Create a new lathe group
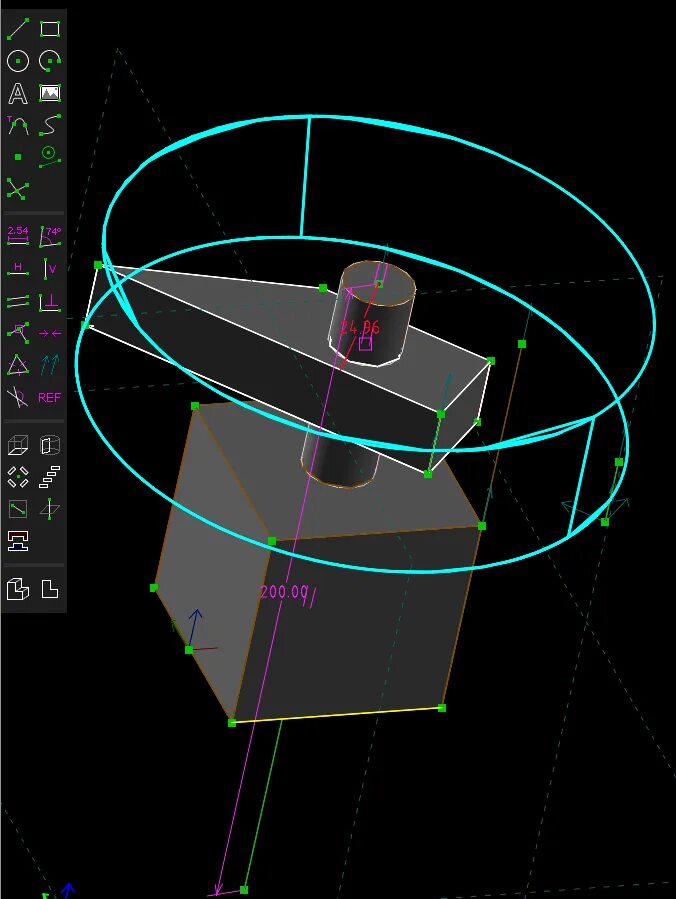The height and width of the screenshot is (899, 676). point(50,445)
